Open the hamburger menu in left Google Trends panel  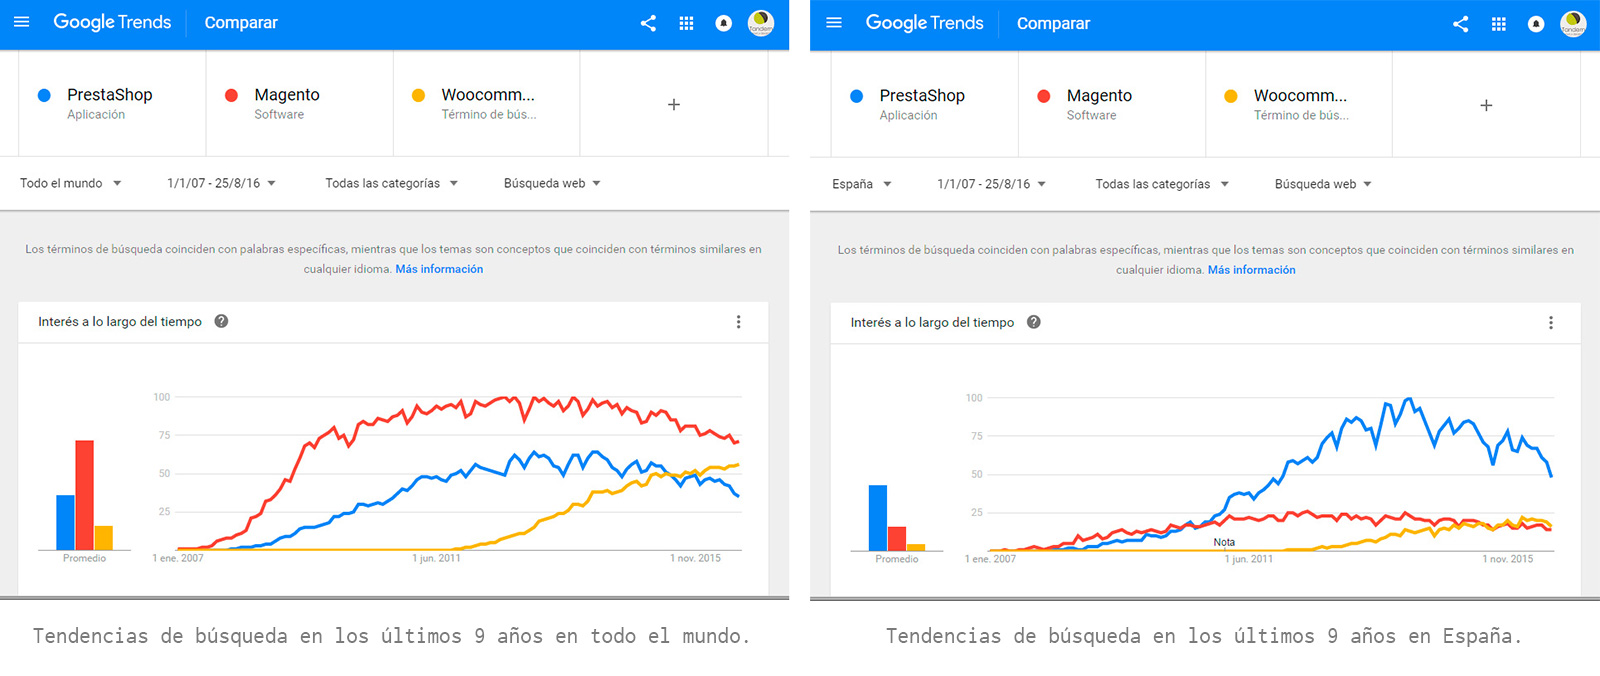(x=22, y=22)
